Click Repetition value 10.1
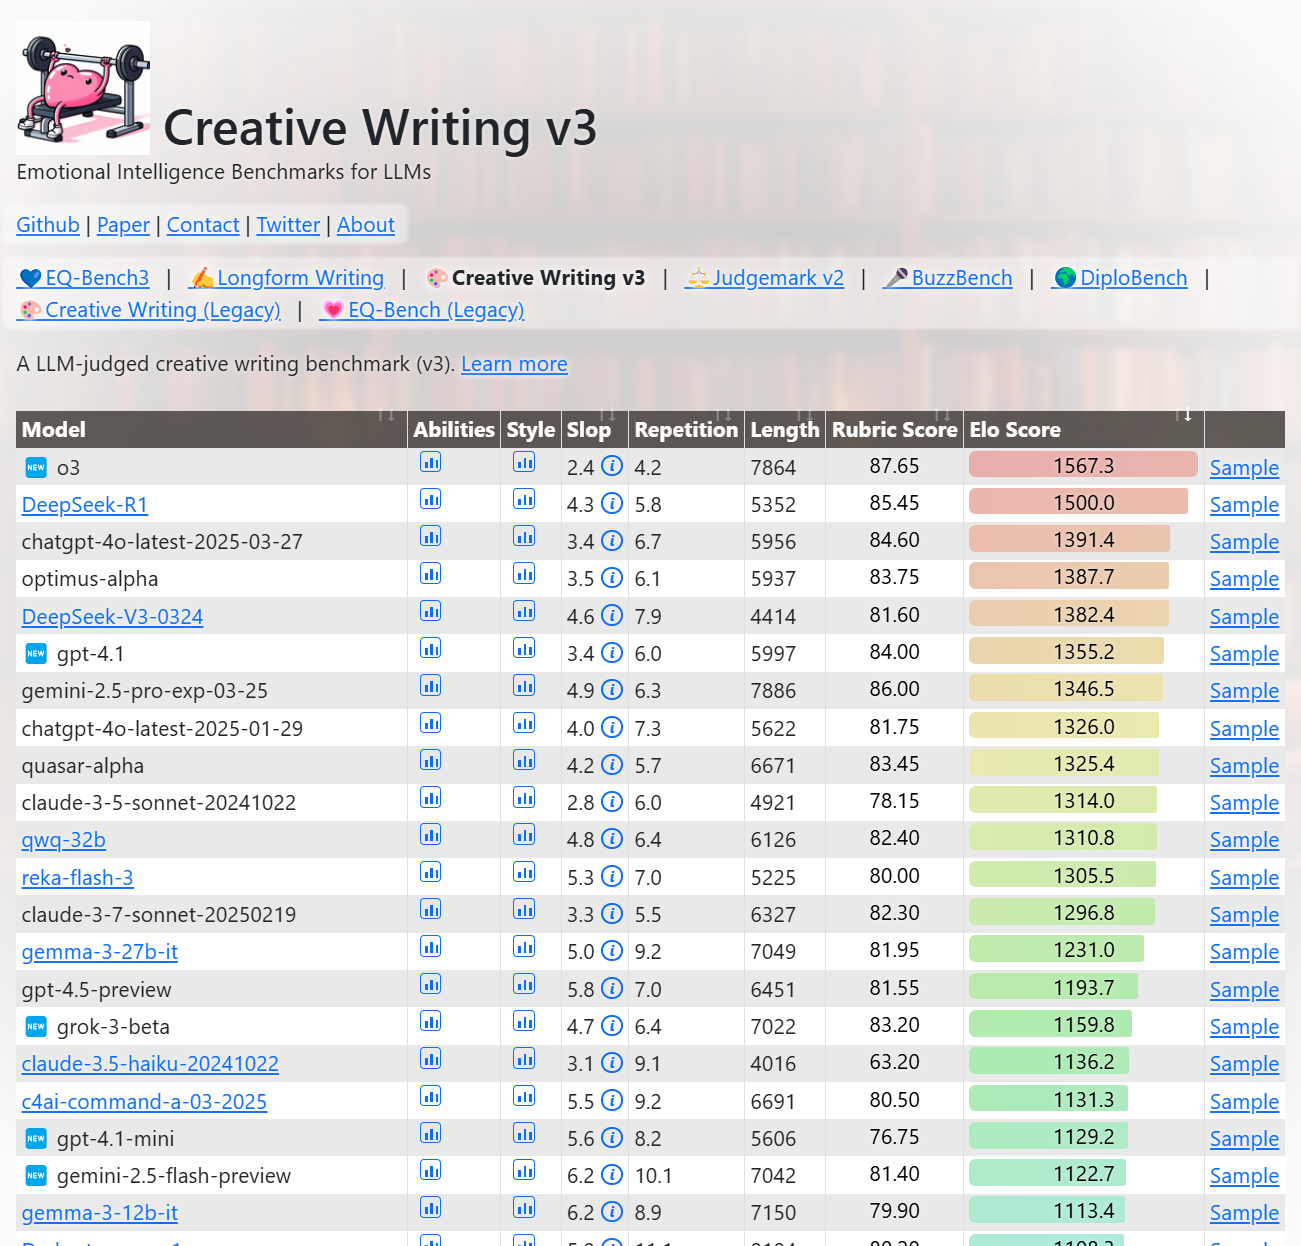 tap(653, 1176)
